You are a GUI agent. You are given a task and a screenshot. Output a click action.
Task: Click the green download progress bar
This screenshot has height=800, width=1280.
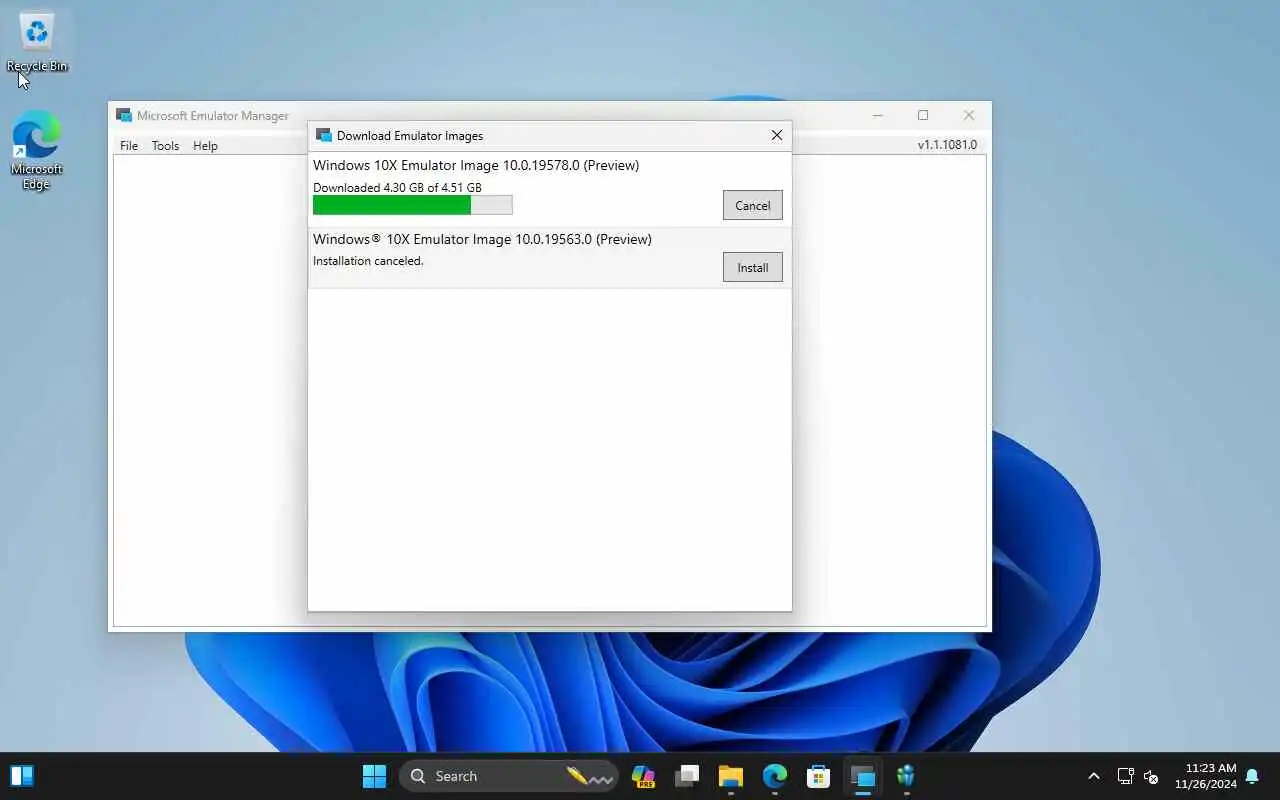[412, 205]
